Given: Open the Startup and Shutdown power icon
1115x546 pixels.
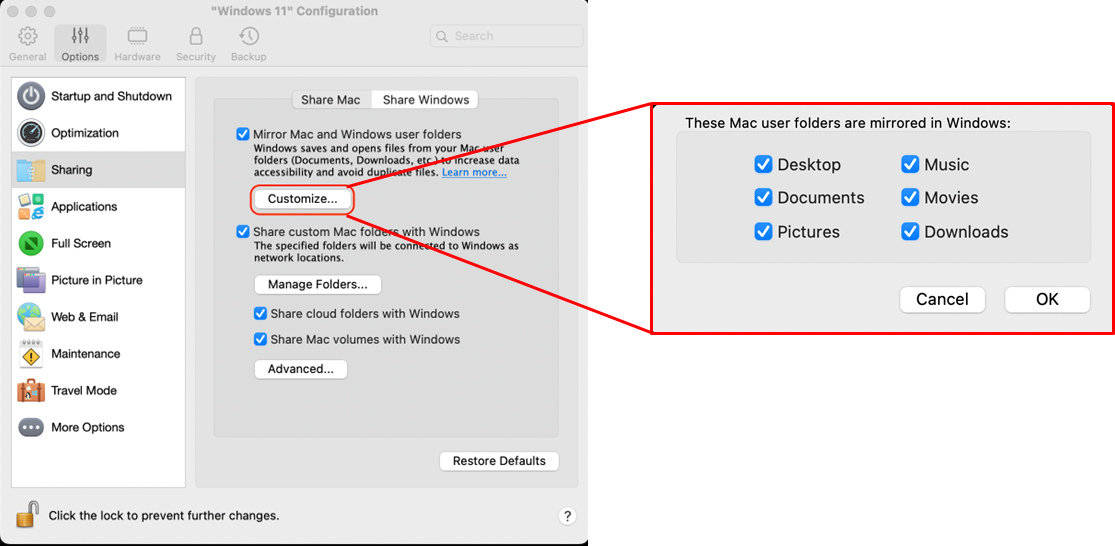Looking at the screenshot, I should click(31, 96).
